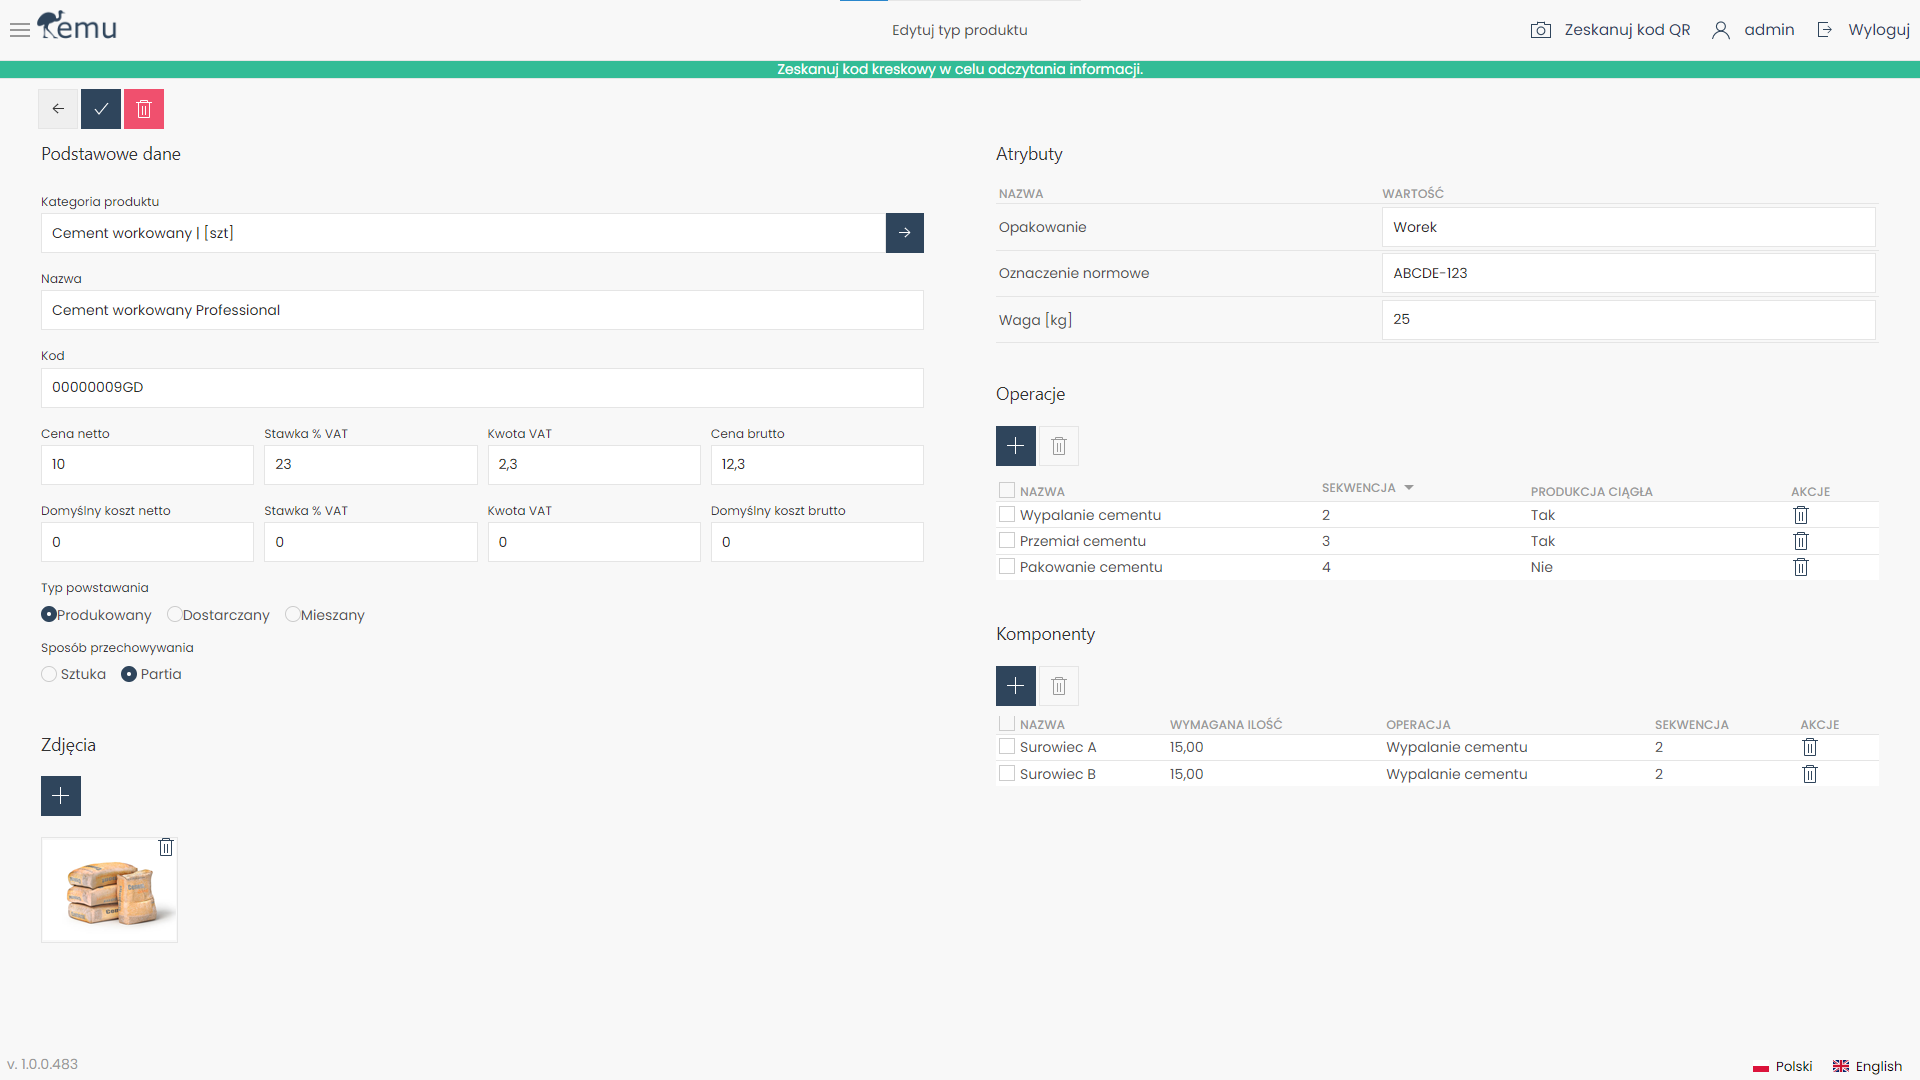Screen dimensions: 1920x1080
Task: Sort operations by Sekwencja column arrow
Action: point(1408,488)
